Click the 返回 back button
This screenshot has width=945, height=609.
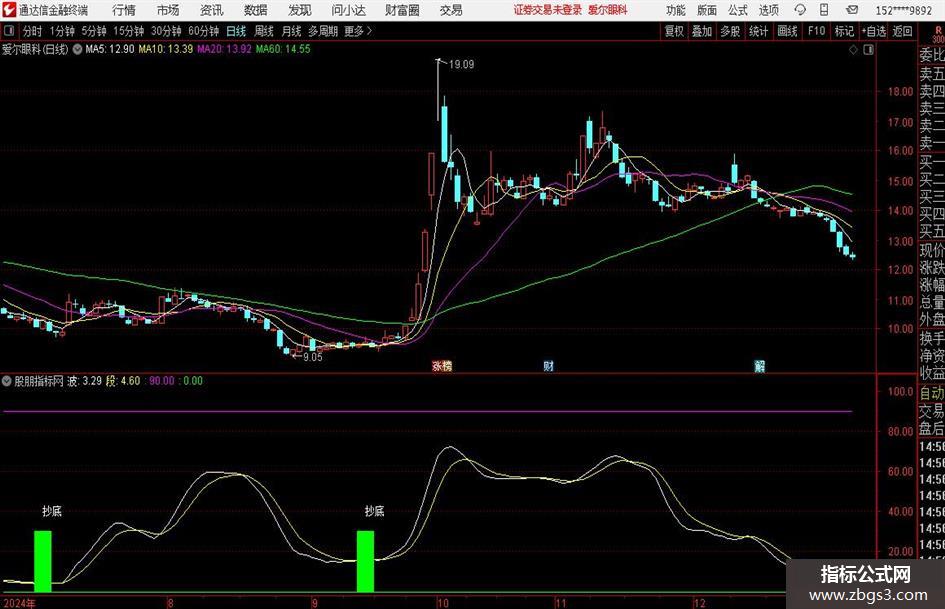click(x=902, y=31)
